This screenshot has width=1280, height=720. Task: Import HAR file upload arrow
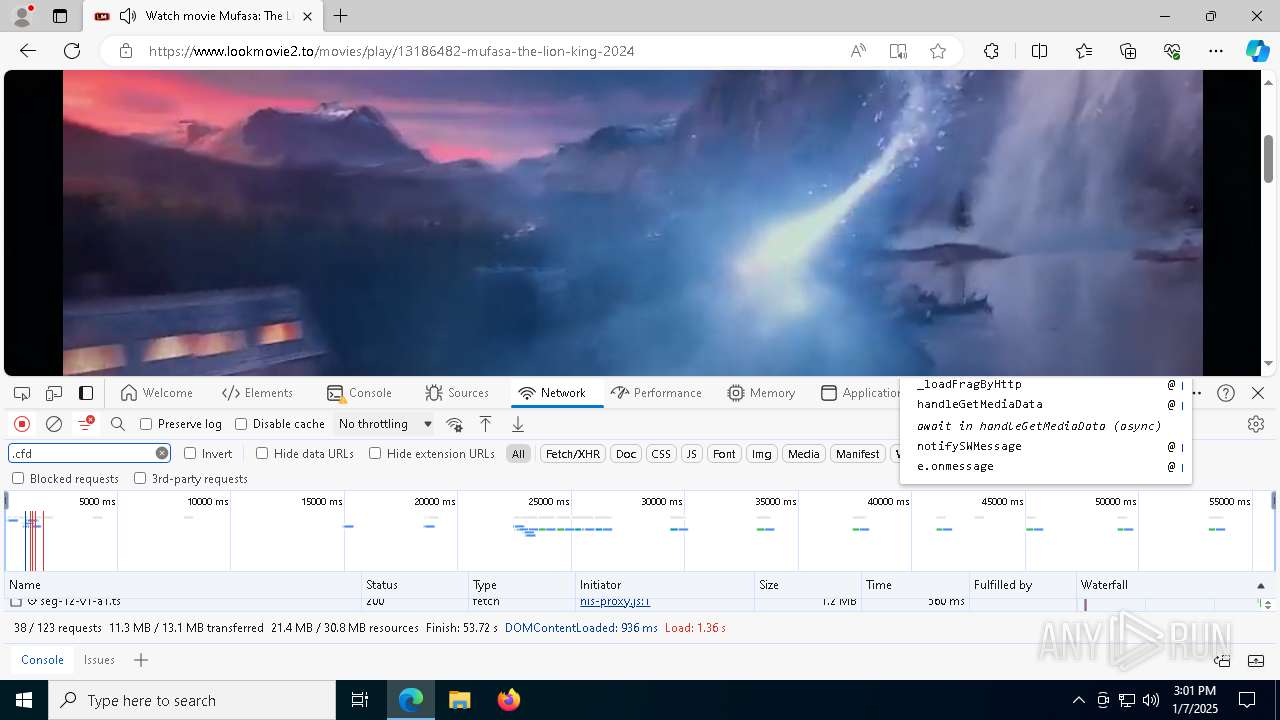[485, 424]
